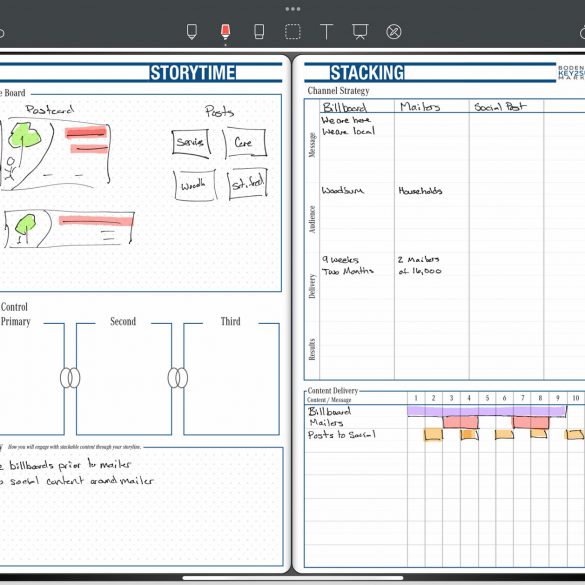Tap the 'social content around mailer' note
This screenshot has width=585, height=585.
(82, 481)
